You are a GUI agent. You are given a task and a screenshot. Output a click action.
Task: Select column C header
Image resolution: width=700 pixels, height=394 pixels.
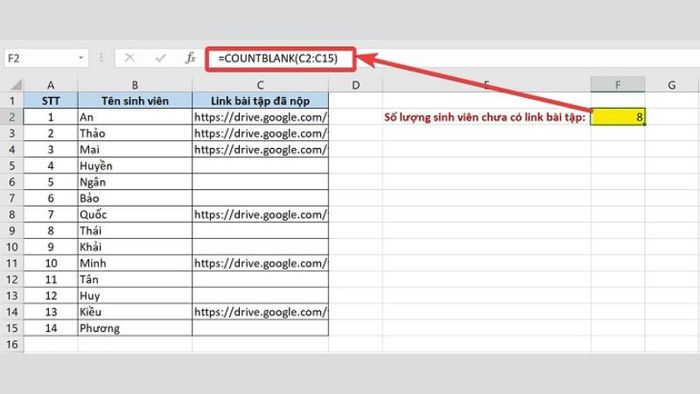[x=260, y=85]
